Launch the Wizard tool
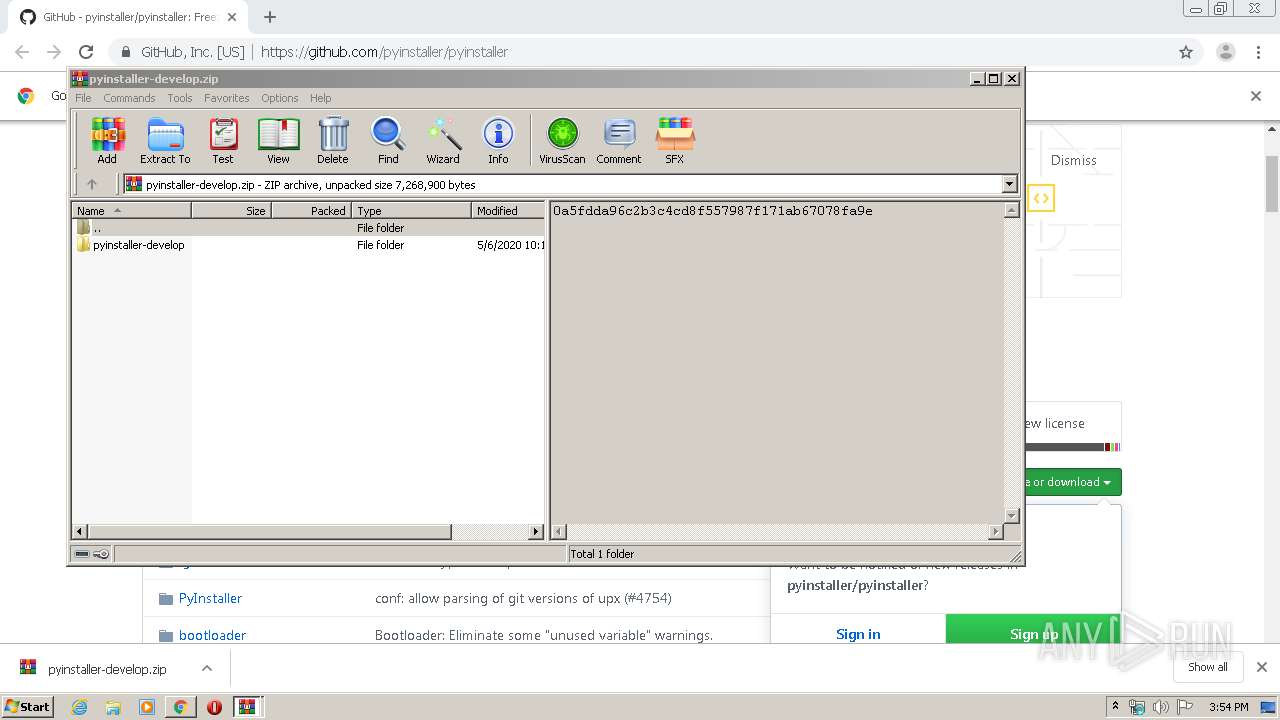Image resolution: width=1280 pixels, height=720 pixels. (x=443, y=140)
